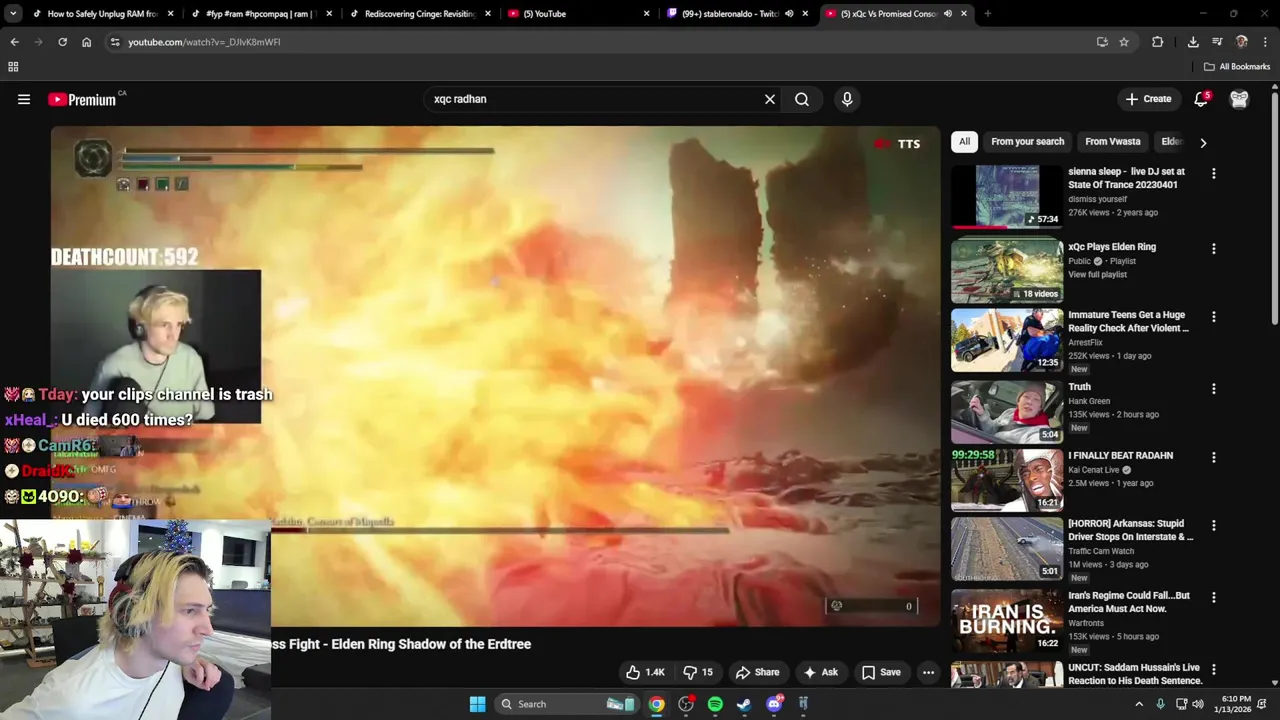The width and height of the screenshot is (1280, 720).
Task: Open Discord from the taskbar
Action: point(774,704)
